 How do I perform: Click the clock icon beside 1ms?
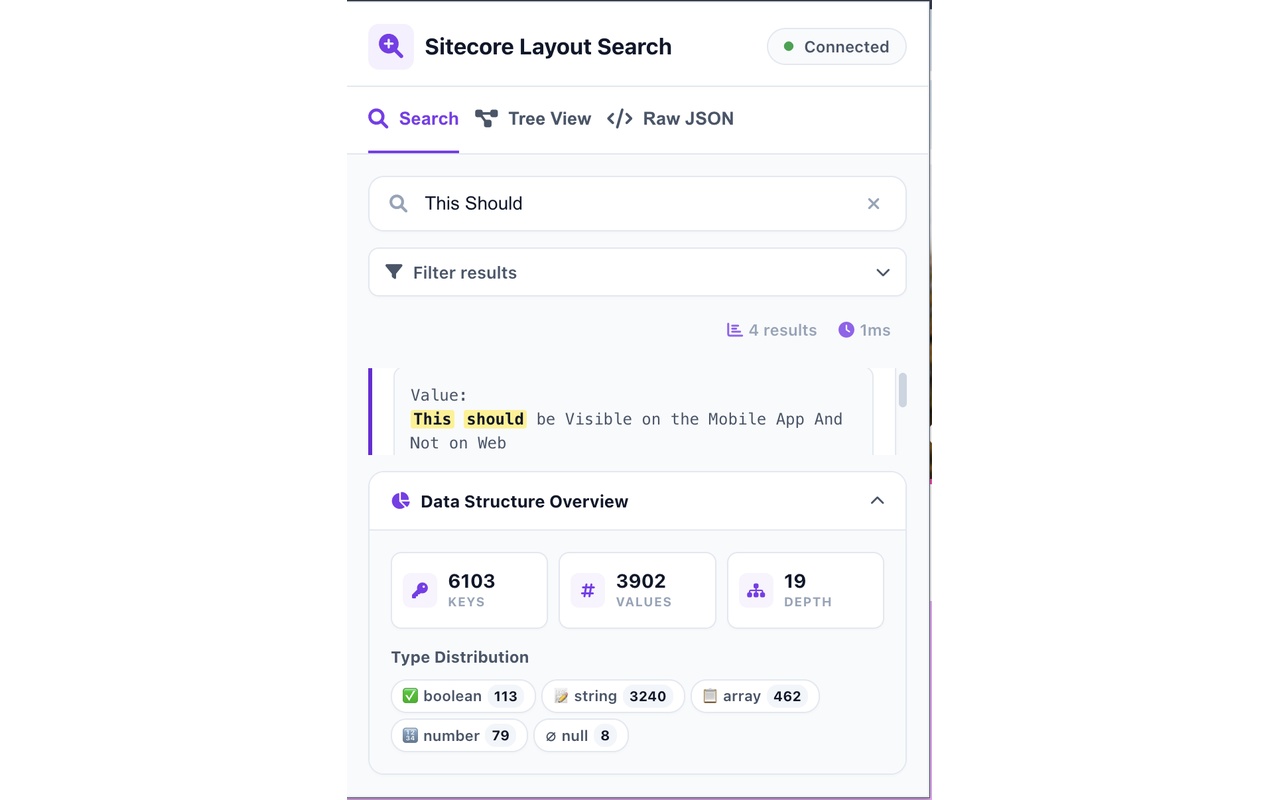[846, 330]
